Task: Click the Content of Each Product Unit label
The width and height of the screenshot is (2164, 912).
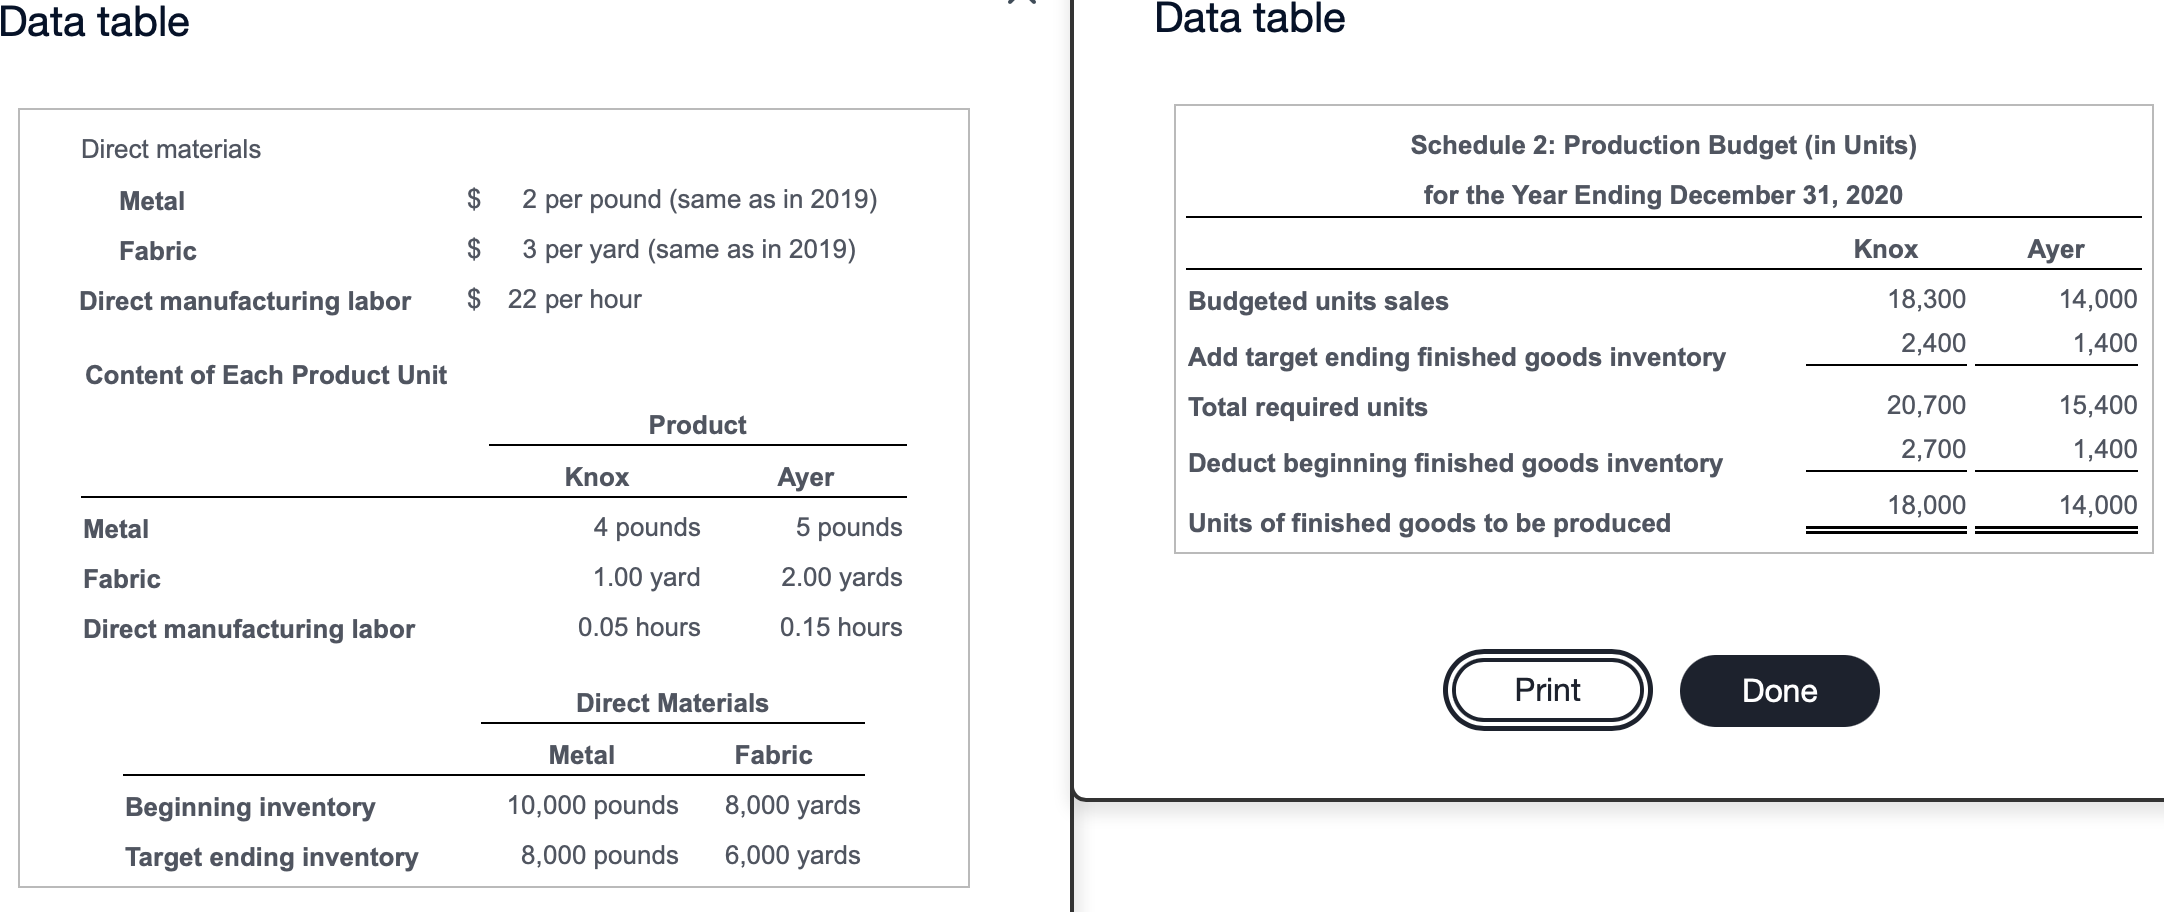Action: (265, 376)
